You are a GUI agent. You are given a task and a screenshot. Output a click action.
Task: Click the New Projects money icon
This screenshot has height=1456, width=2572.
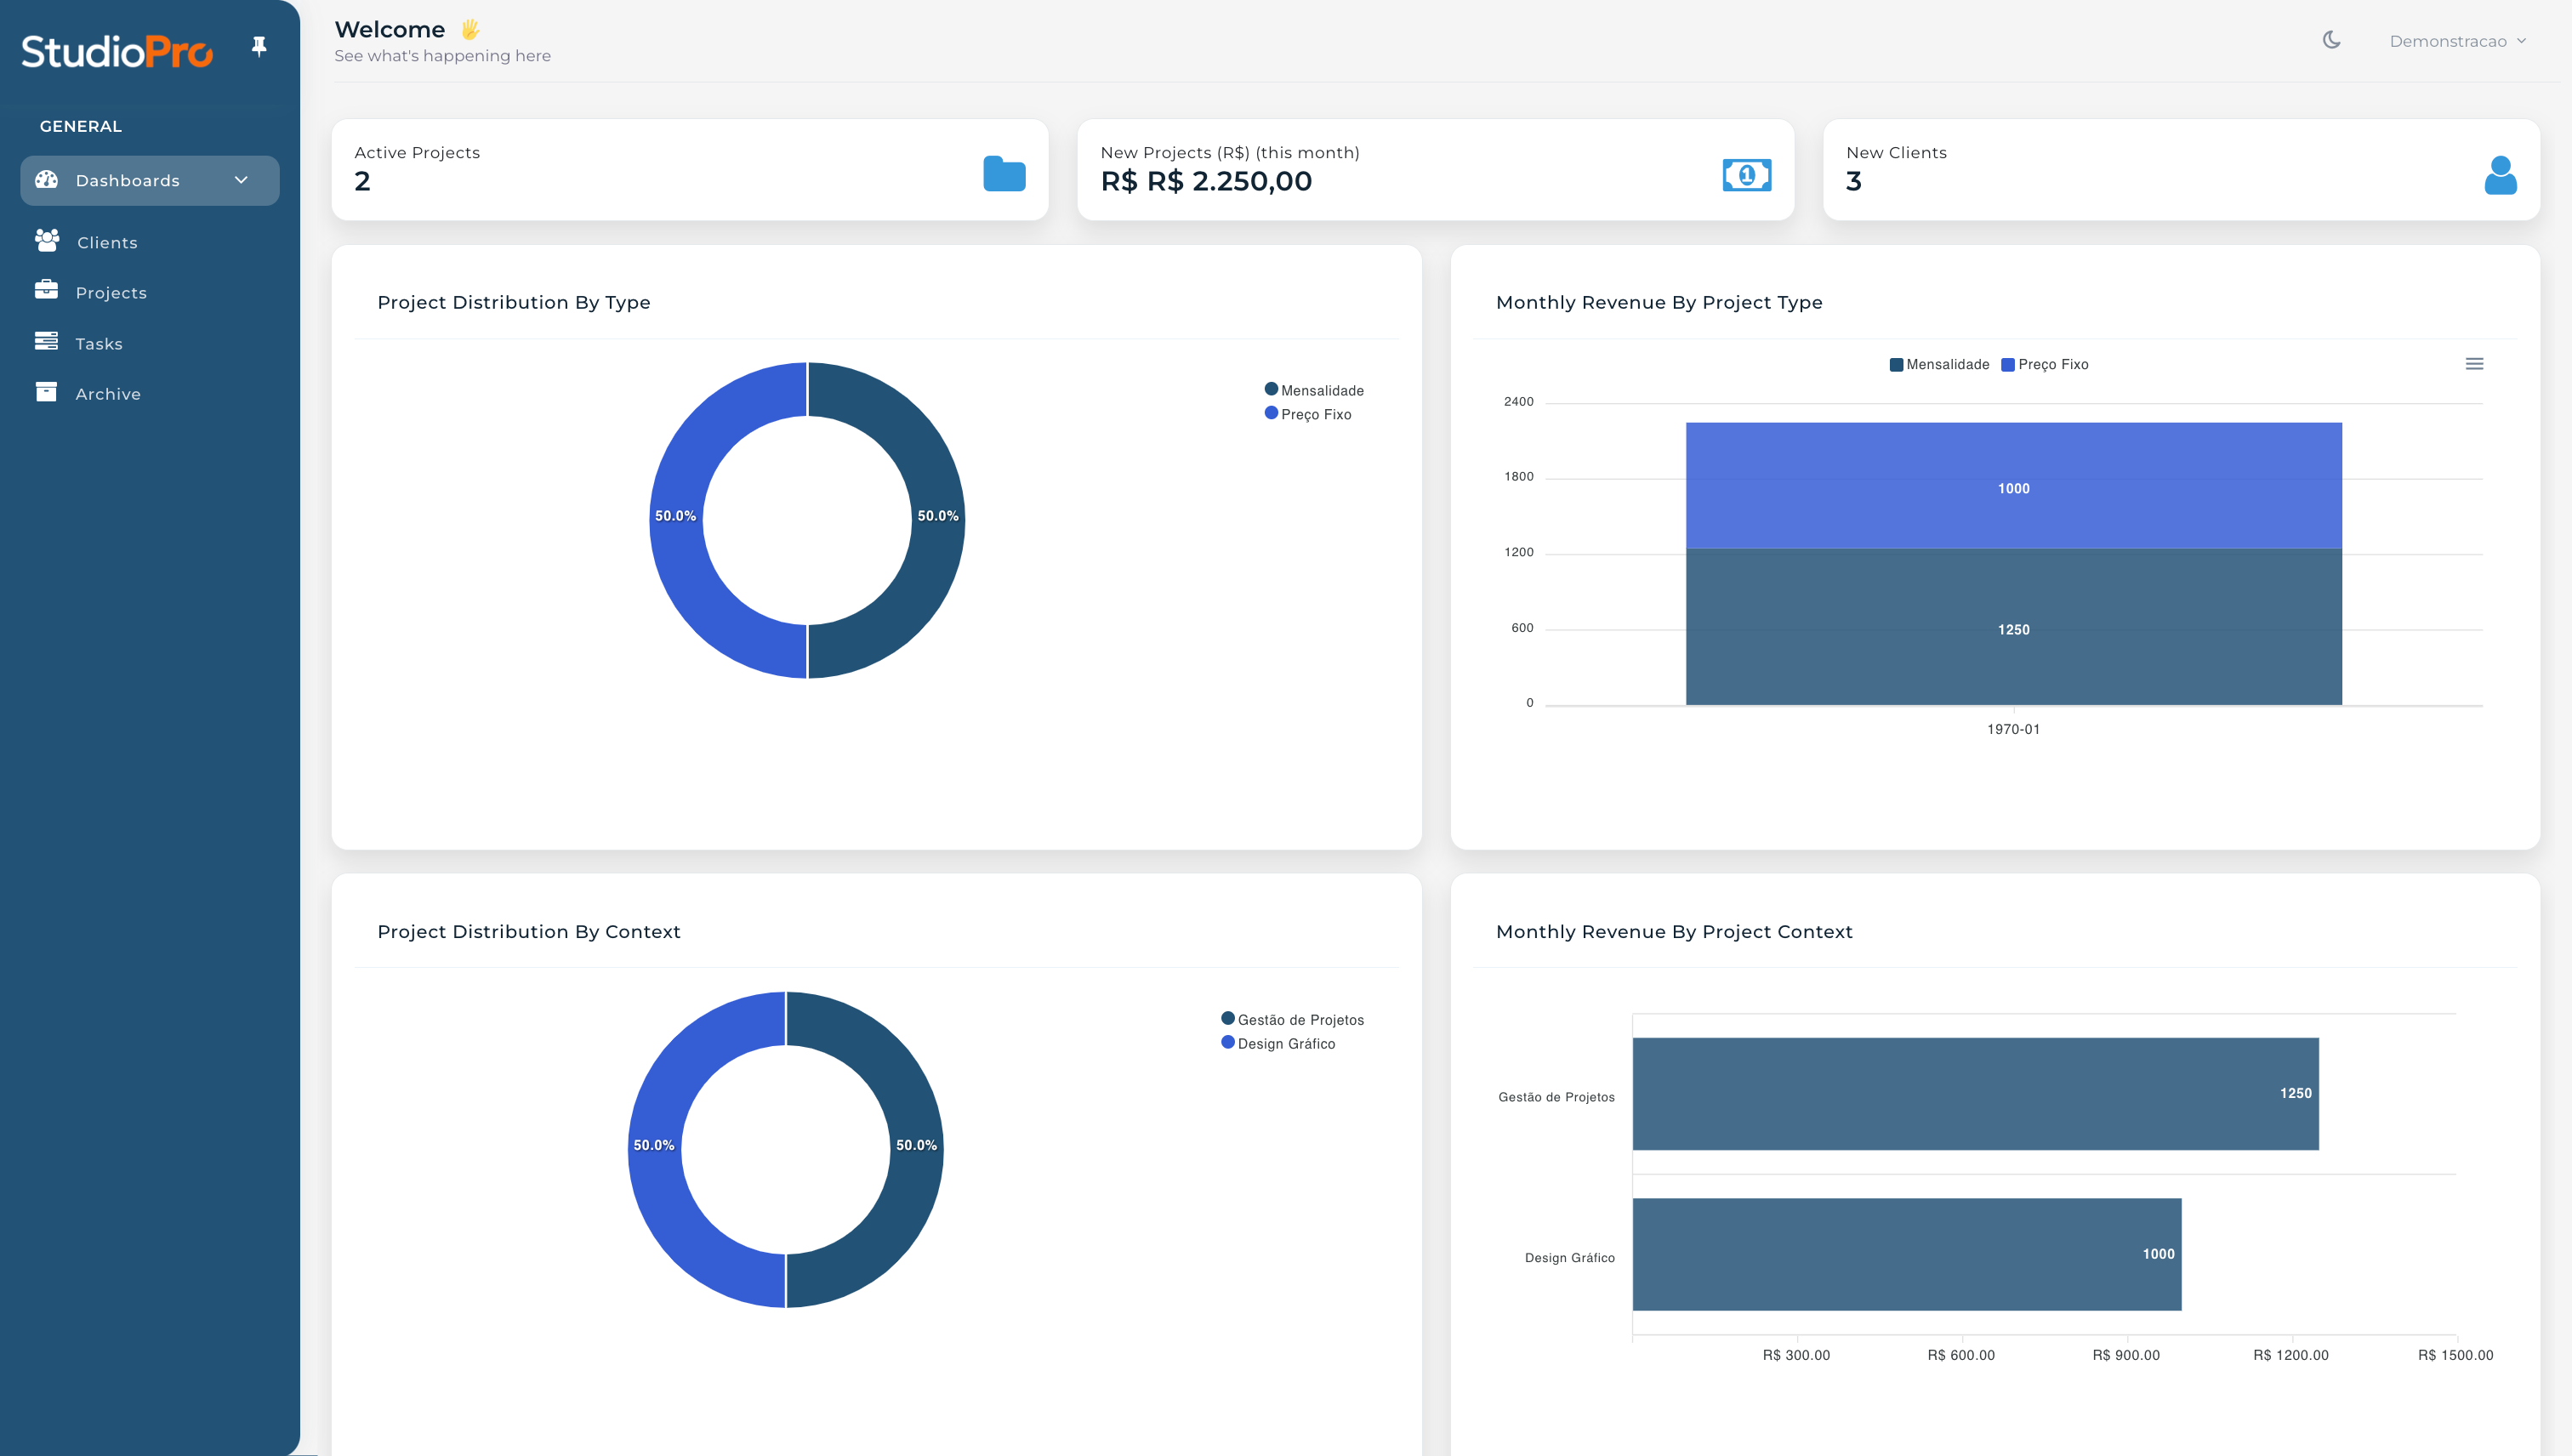pos(1747,175)
